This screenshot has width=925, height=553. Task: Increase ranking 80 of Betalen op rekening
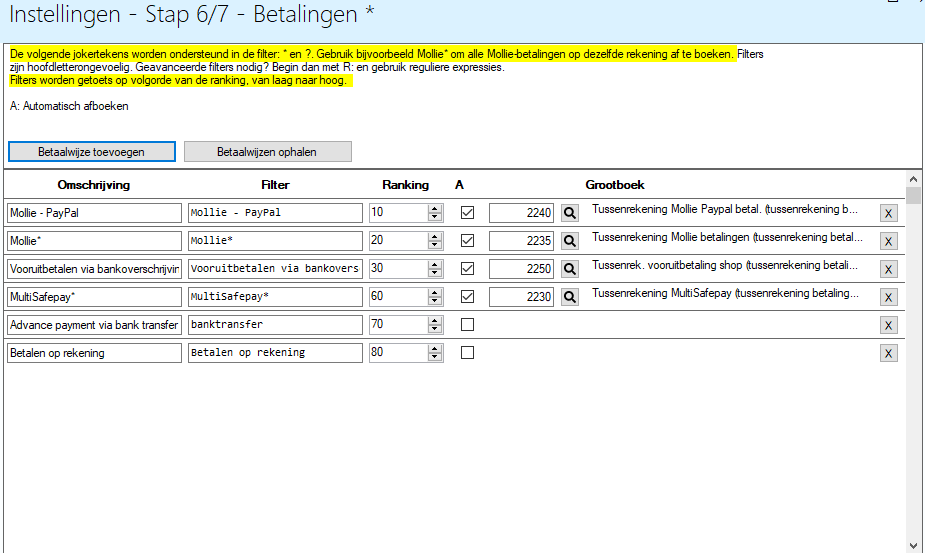click(x=435, y=348)
